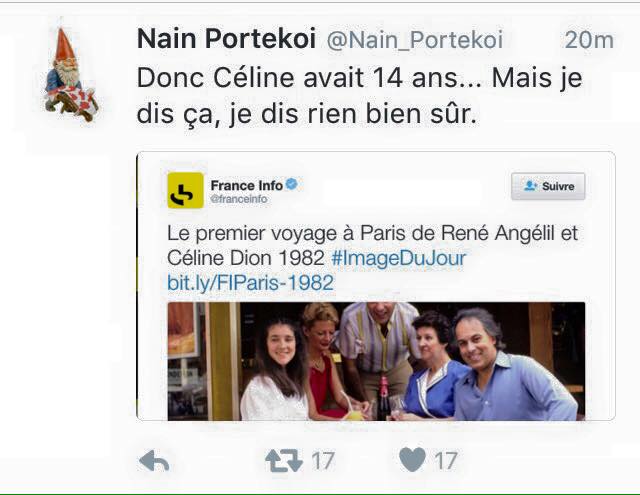Click the reply arrow icon
640x495 pixels.
(x=153, y=460)
